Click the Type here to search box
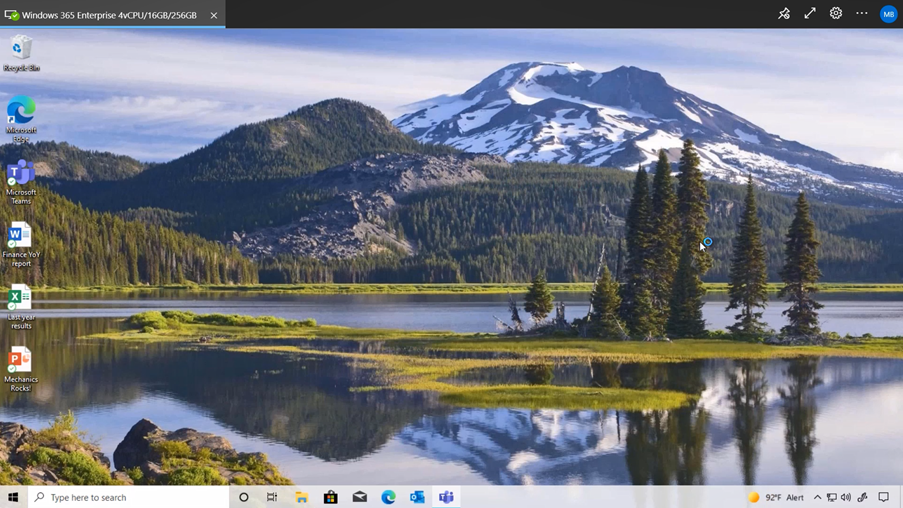This screenshot has height=508, width=903. [130, 497]
